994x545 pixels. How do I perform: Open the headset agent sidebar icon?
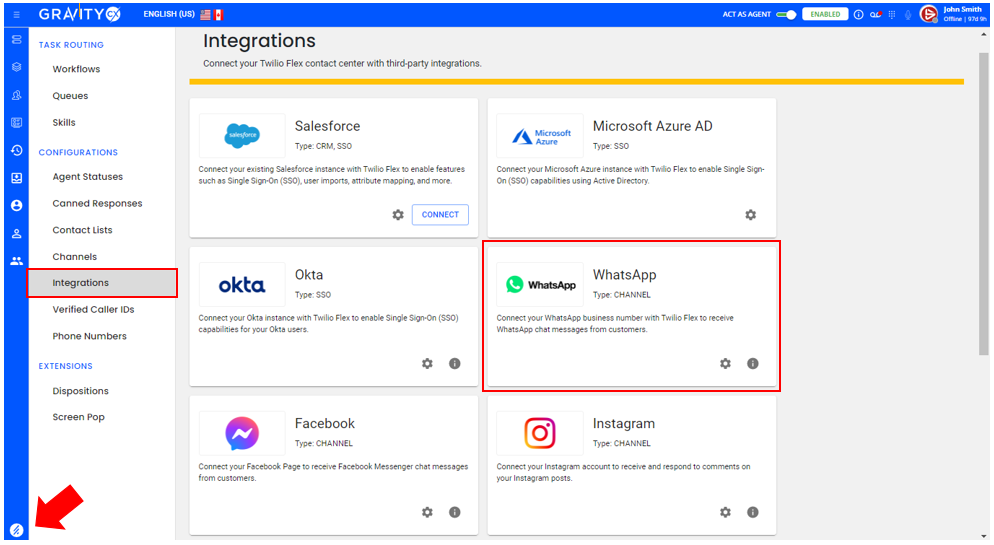pos(16,95)
